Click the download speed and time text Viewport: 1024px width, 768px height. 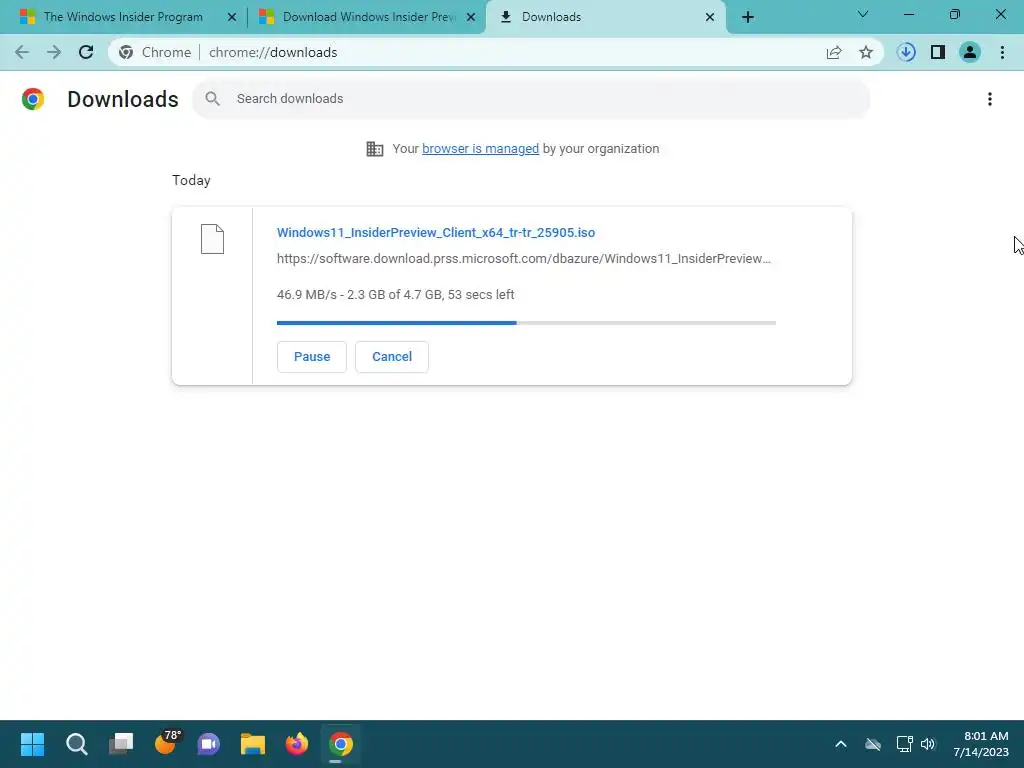[x=395, y=295]
